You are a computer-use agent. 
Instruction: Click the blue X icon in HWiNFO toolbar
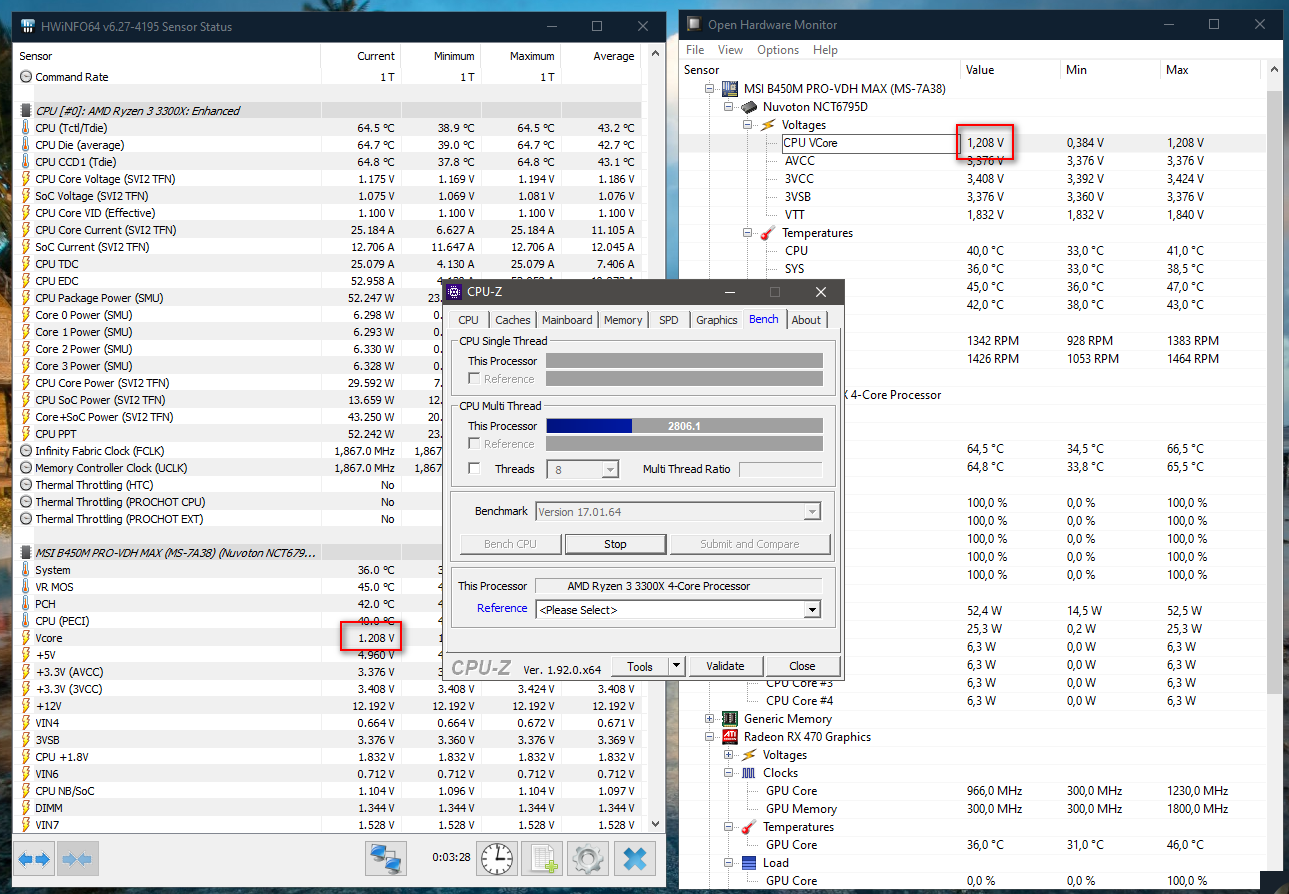click(x=634, y=858)
